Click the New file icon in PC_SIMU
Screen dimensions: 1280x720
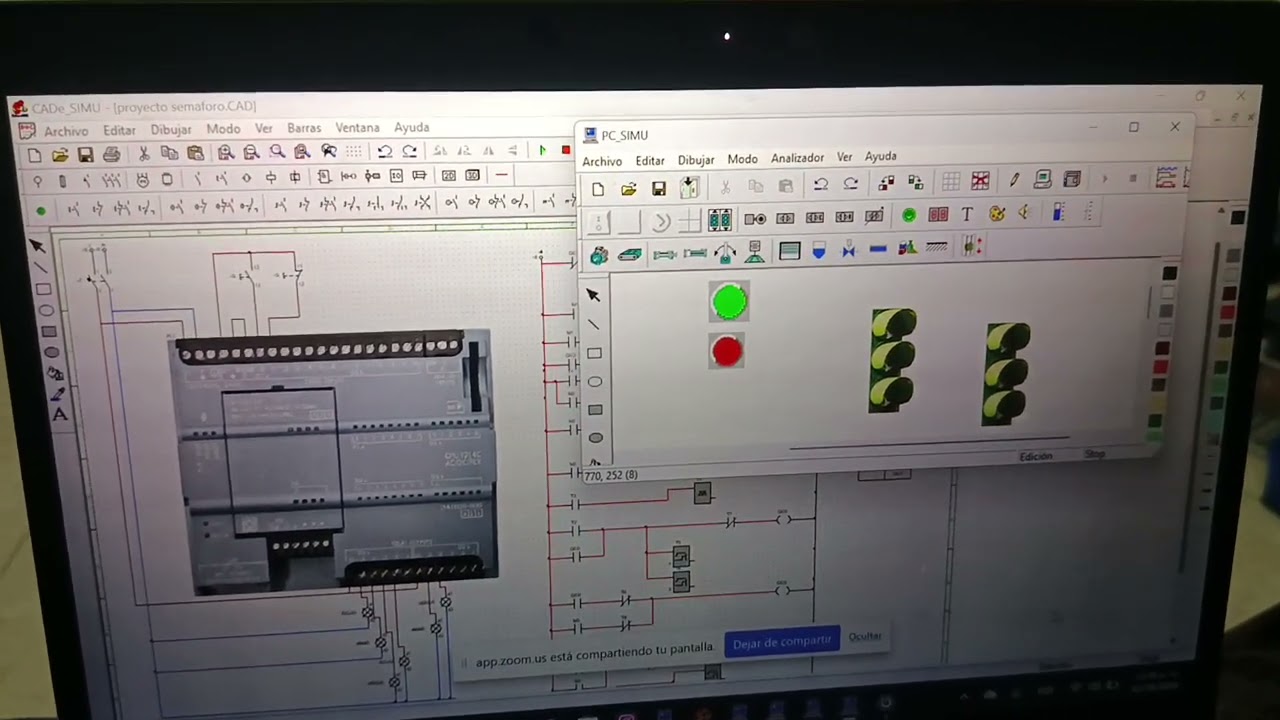[x=598, y=189]
